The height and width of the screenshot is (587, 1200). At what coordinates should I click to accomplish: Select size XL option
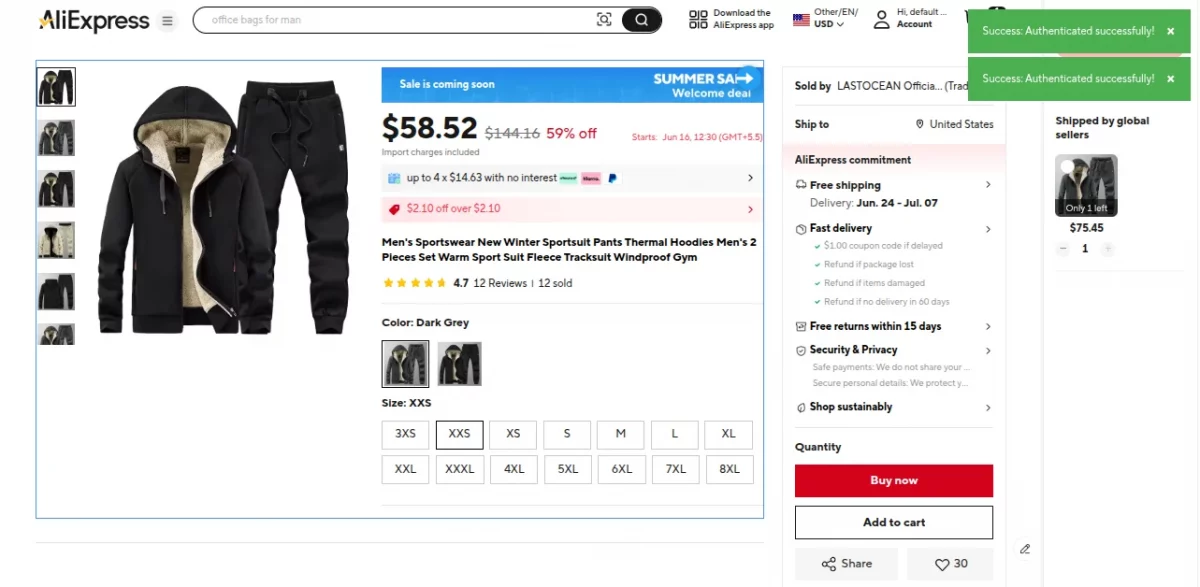click(x=728, y=434)
